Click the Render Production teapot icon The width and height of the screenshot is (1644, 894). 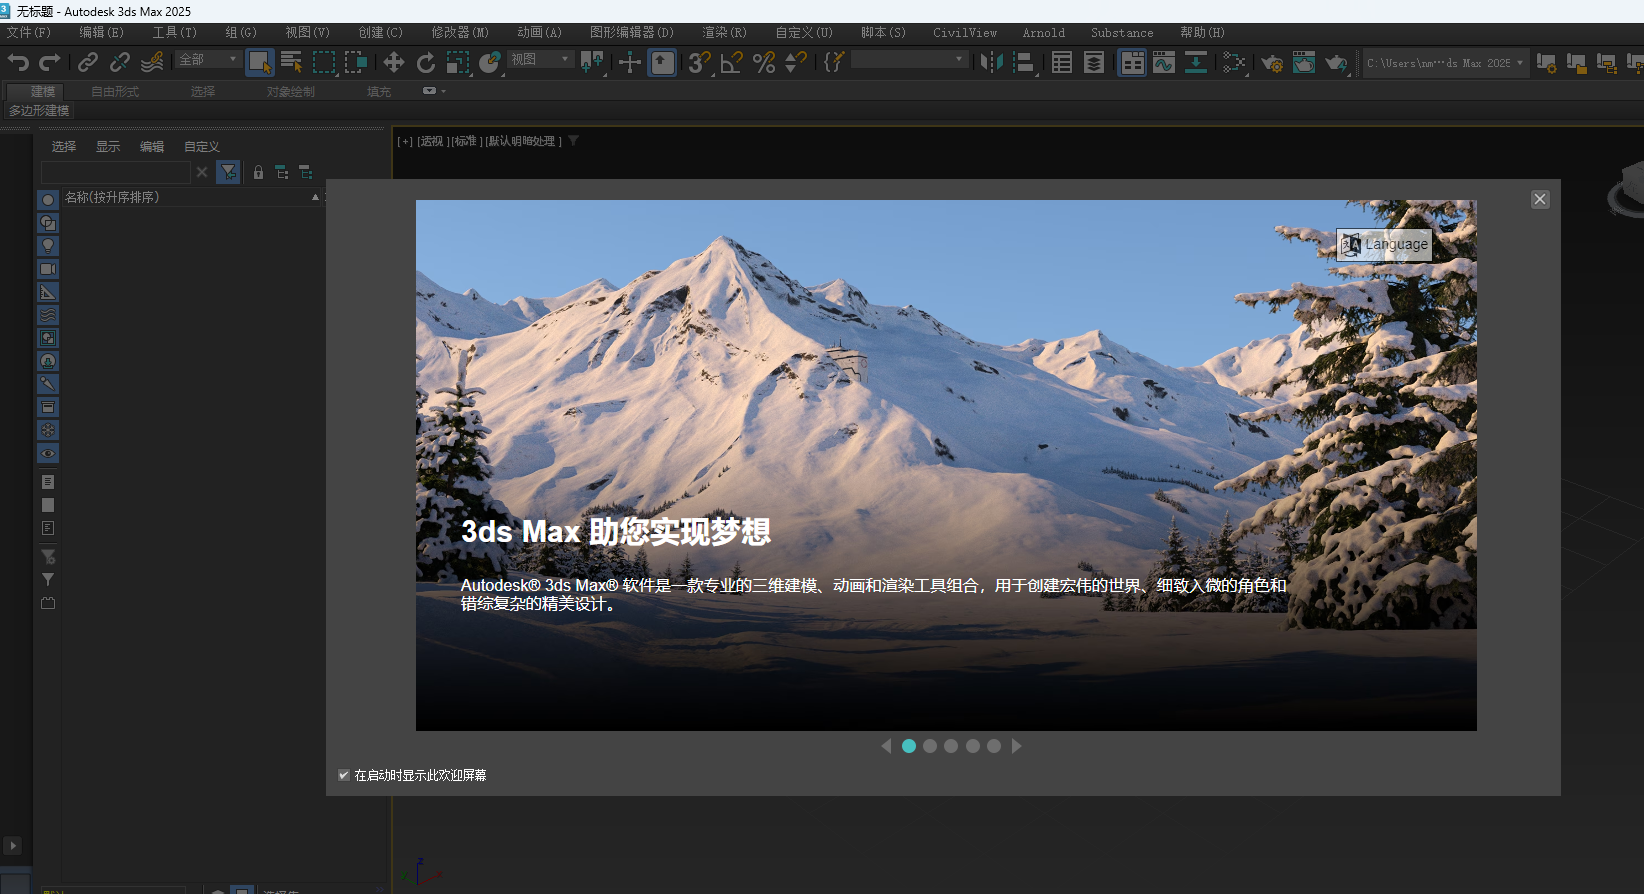(x=1336, y=63)
